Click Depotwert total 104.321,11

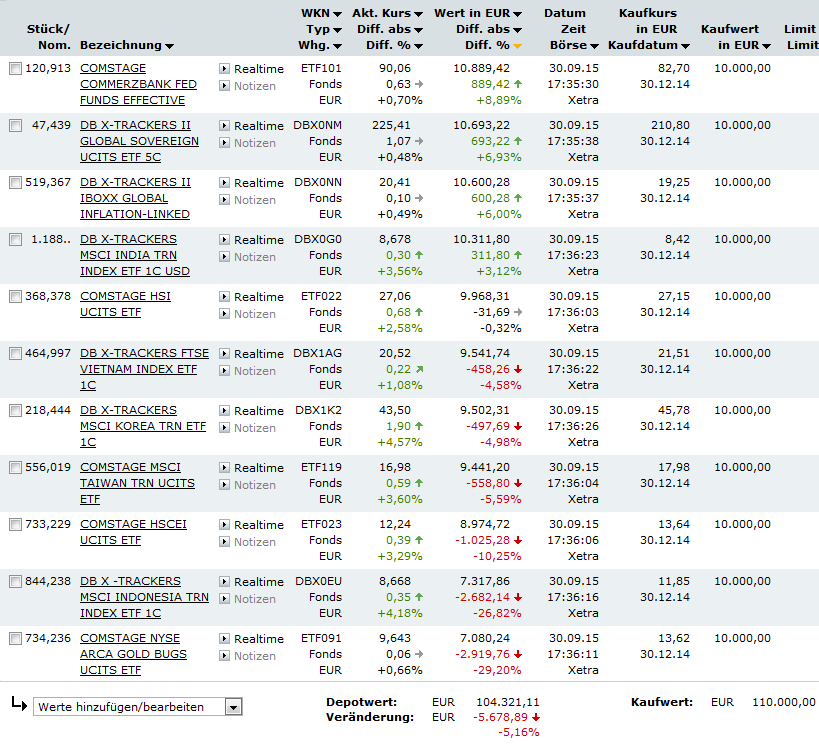(508, 702)
